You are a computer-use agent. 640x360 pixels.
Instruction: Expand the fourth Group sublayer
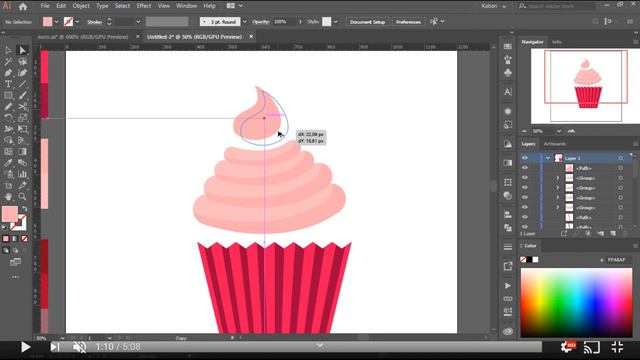(x=558, y=207)
